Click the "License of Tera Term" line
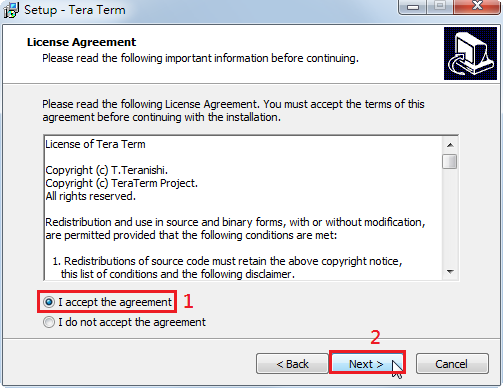 (x=95, y=144)
